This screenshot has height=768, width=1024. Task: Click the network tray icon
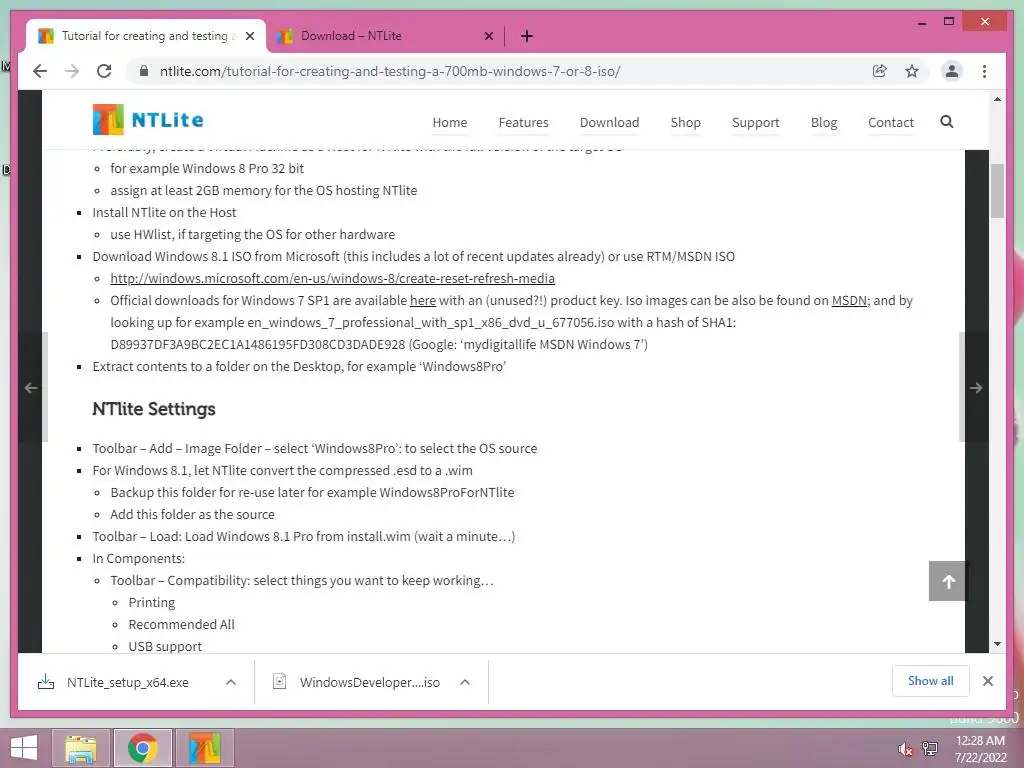930,748
